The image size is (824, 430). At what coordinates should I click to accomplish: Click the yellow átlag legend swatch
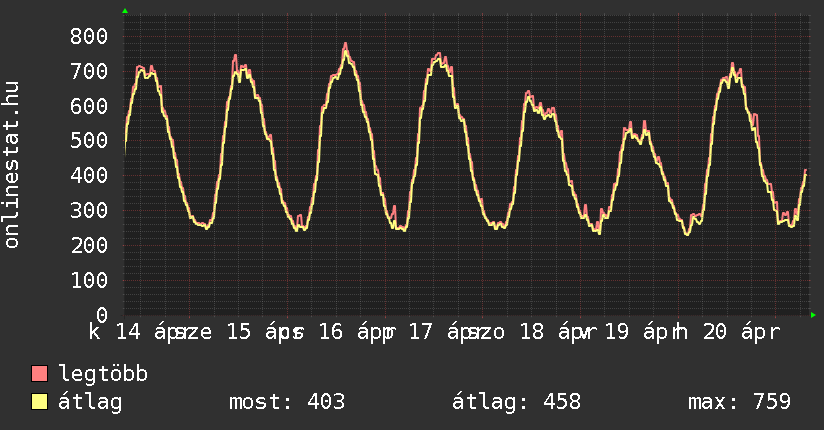pos(40,403)
